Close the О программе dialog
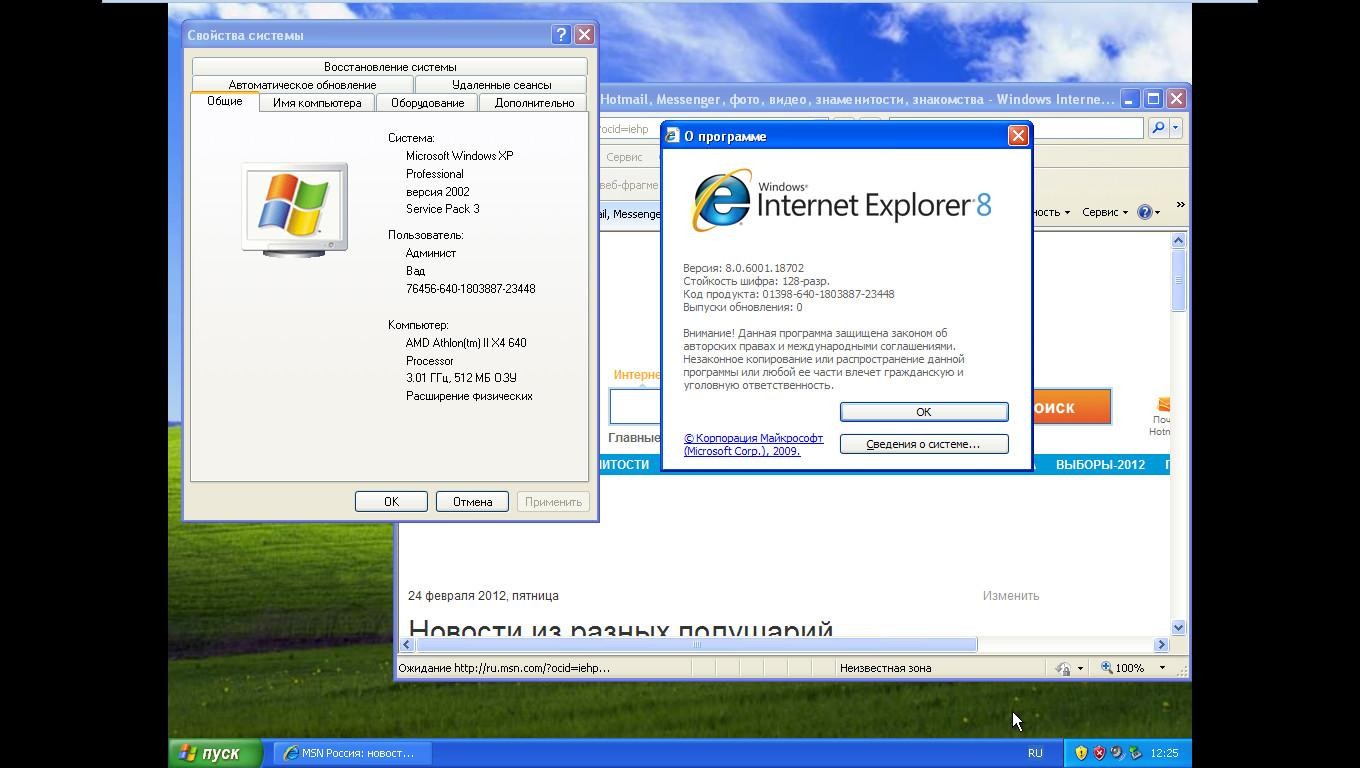1360x768 pixels. [x=1018, y=136]
